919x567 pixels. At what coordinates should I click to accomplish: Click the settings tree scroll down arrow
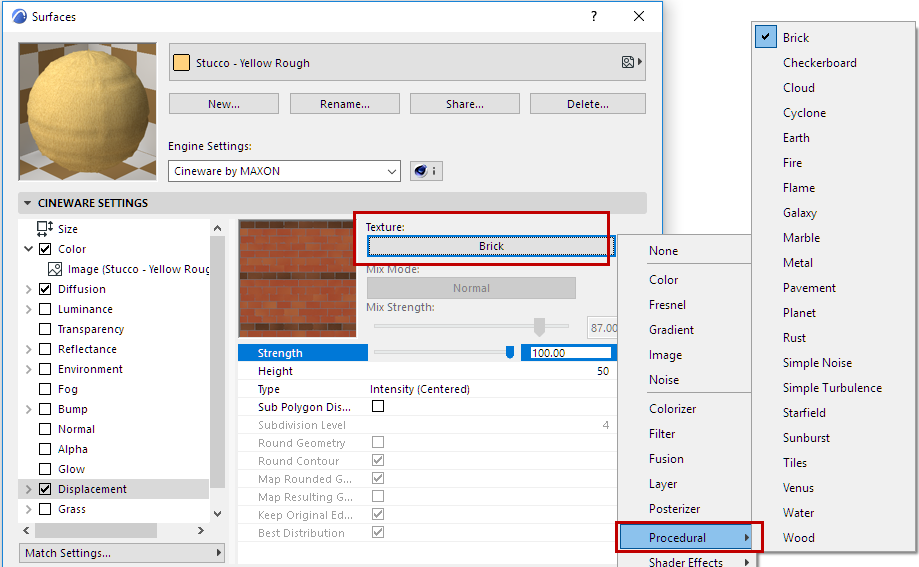tap(217, 514)
